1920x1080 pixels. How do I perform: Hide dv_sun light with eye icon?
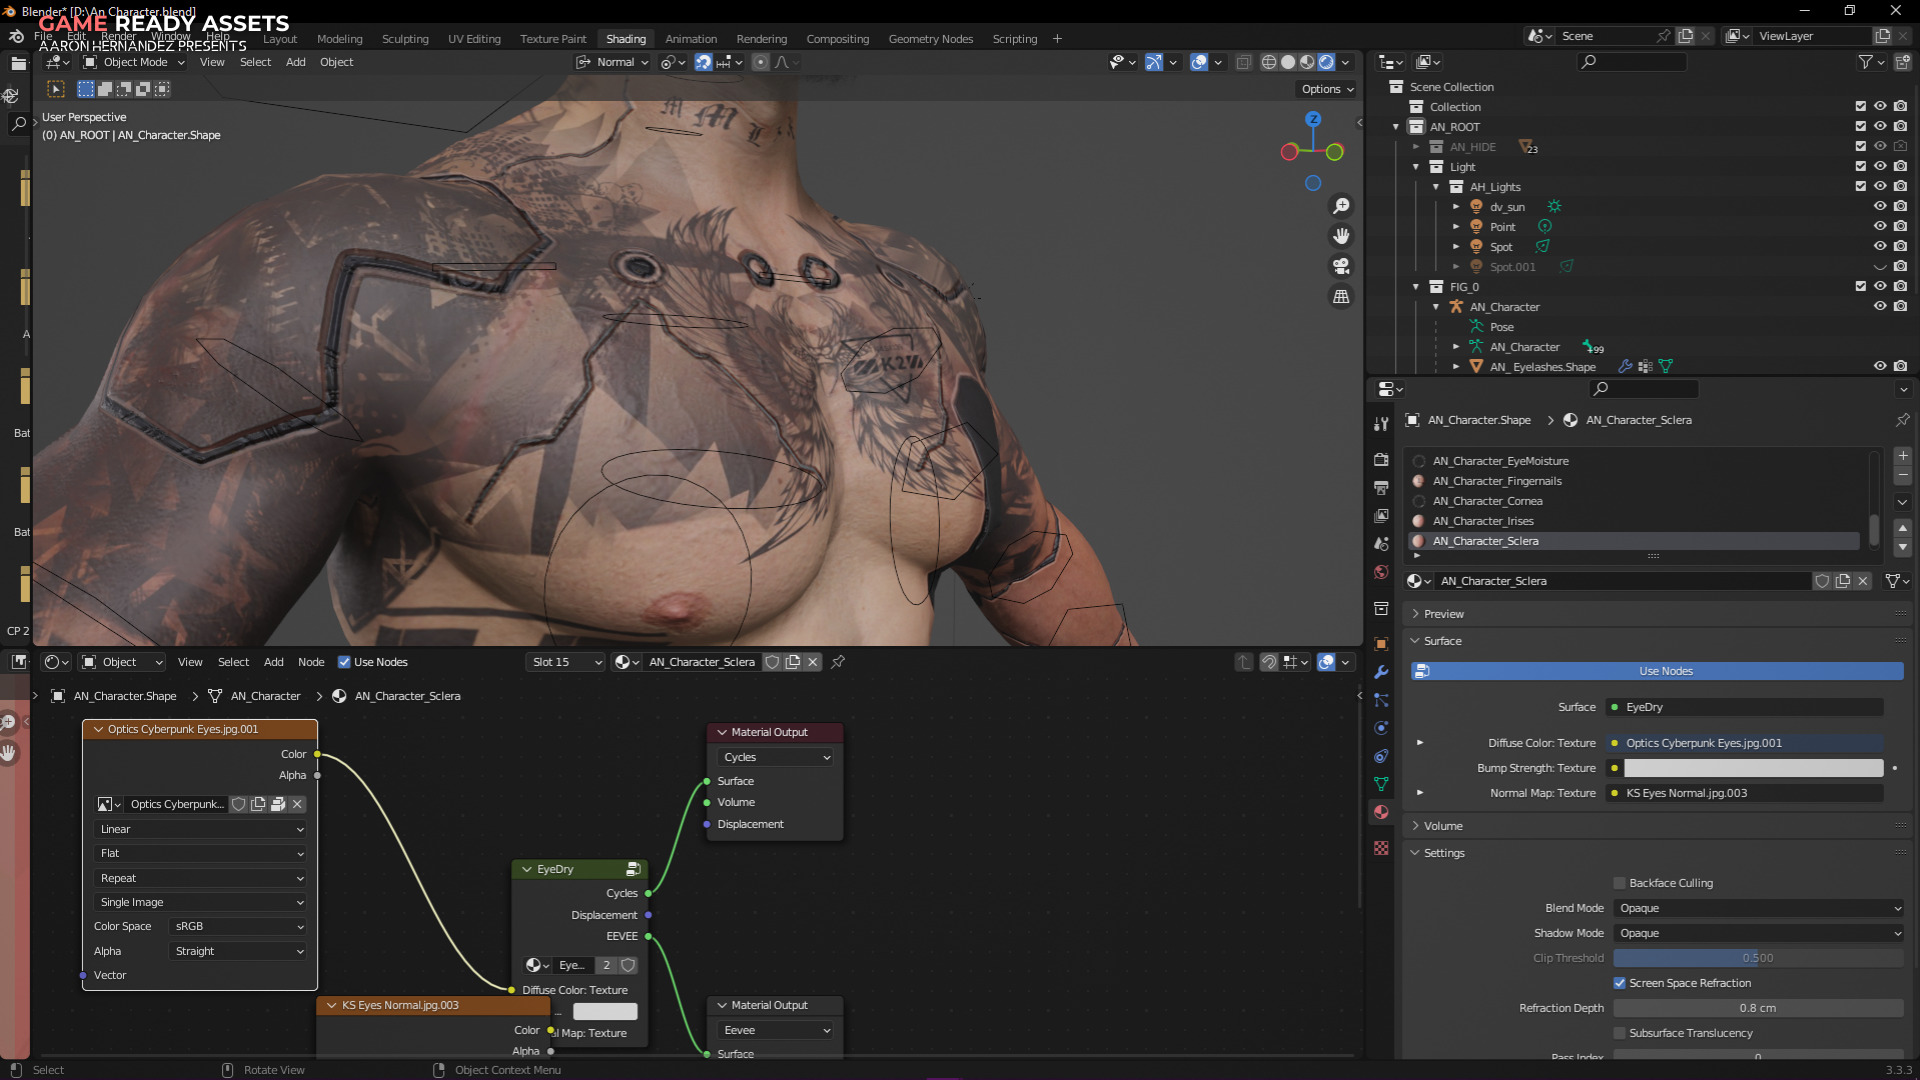pyautogui.click(x=1880, y=207)
